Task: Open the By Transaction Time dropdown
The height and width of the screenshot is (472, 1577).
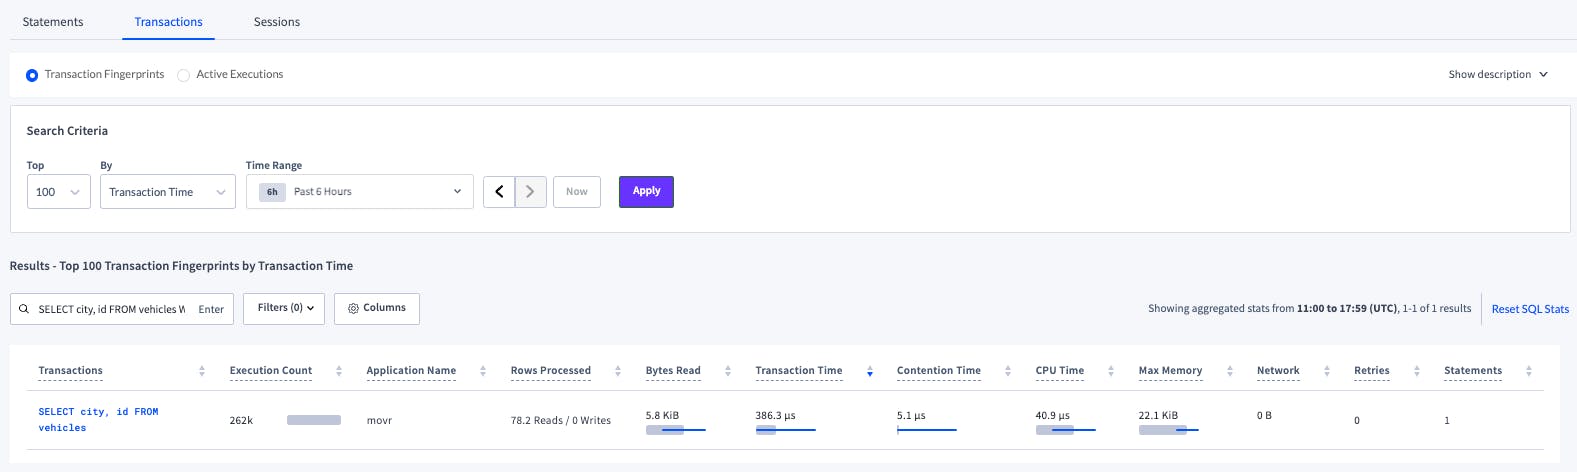Action: [x=167, y=192]
